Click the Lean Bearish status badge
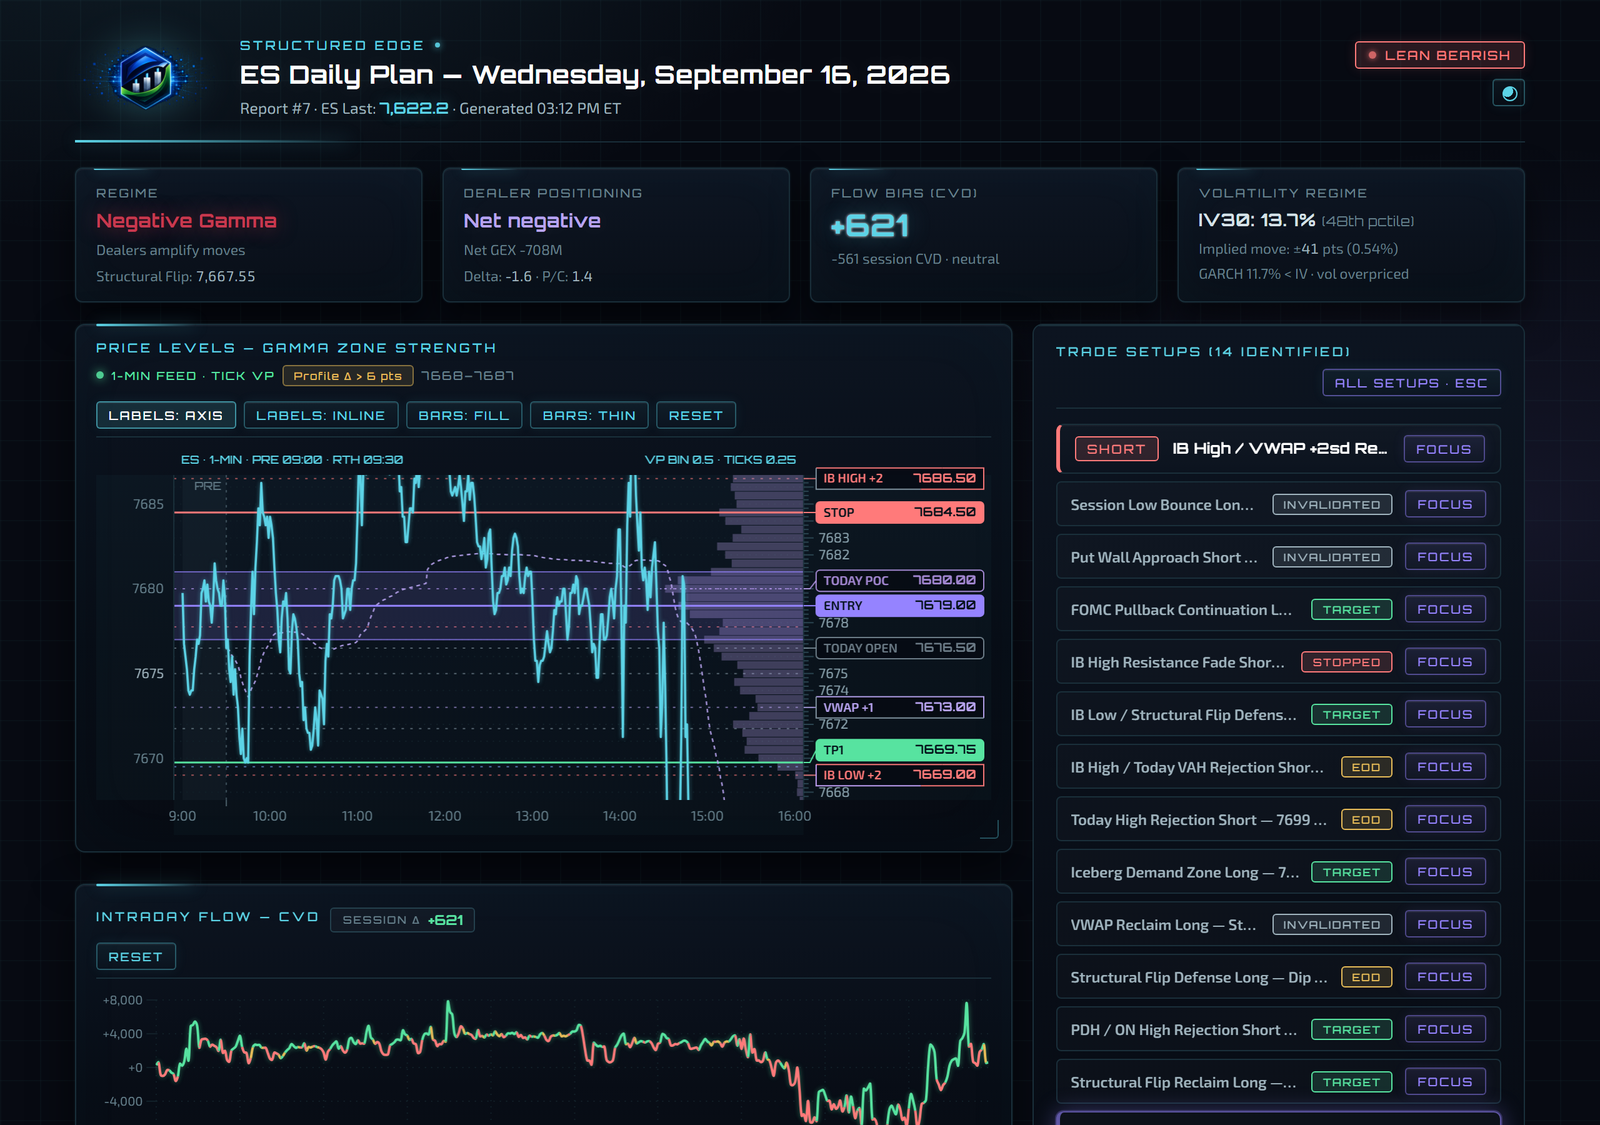Image resolution: width=1600 pixels, height=1125 pixels. click(x=1439, y=55)
